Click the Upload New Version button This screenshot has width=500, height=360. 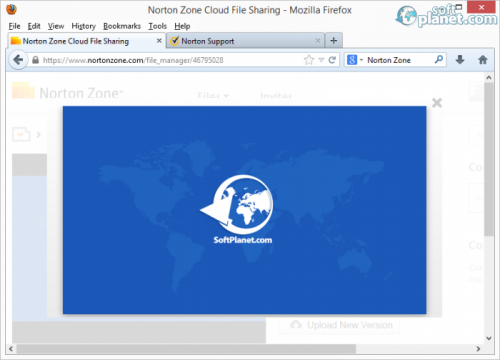(x=339, y=325)
